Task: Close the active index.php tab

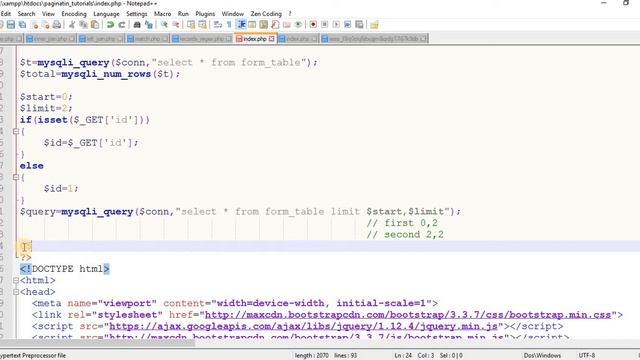Action: [271, 39]
